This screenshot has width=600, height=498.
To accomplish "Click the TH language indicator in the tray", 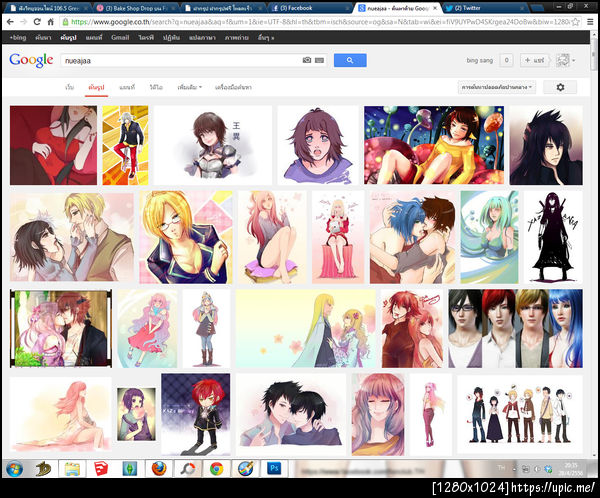I will point(501,468).
